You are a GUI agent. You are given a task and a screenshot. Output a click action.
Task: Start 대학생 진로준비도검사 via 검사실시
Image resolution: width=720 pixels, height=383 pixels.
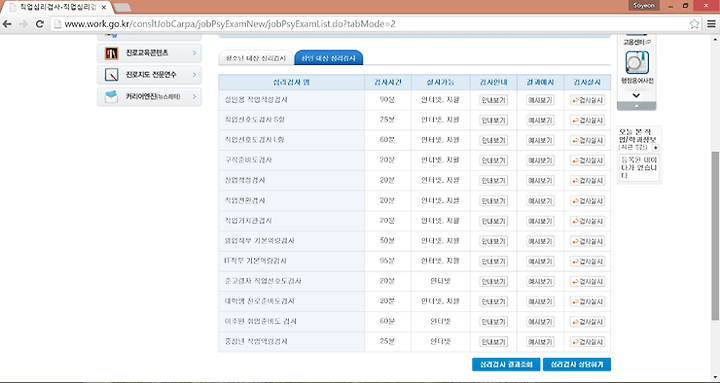(x=587, y=302)
